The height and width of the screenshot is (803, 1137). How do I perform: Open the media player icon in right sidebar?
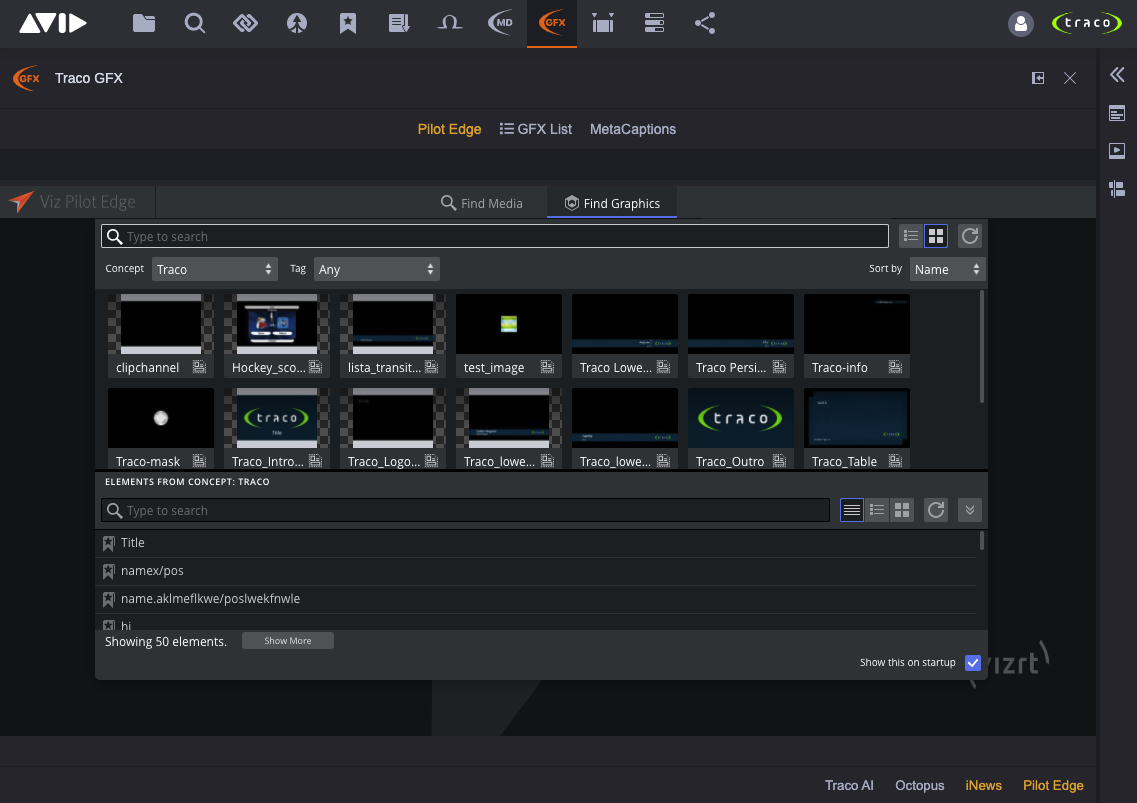coord(1117,151)
